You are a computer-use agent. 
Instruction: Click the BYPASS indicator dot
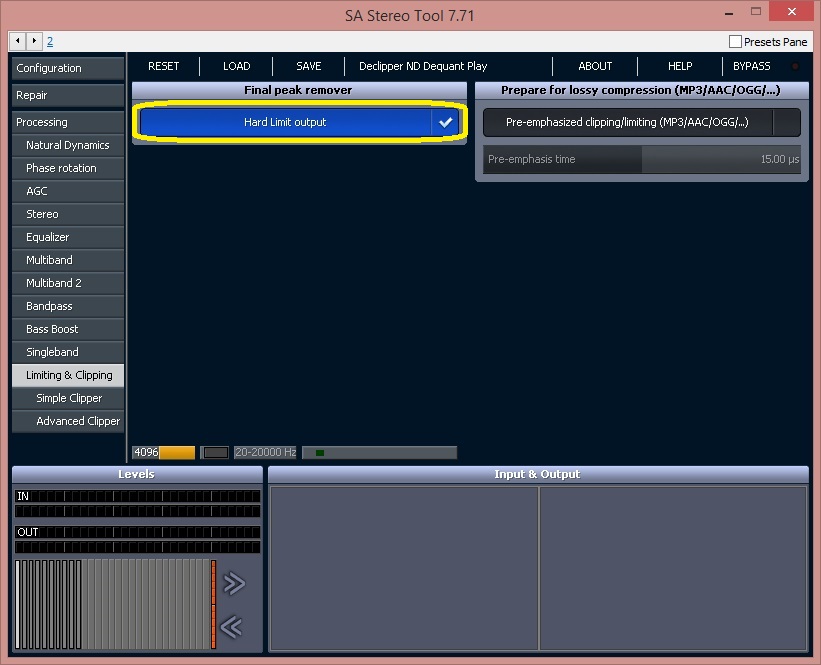click(x=795, y=66)
